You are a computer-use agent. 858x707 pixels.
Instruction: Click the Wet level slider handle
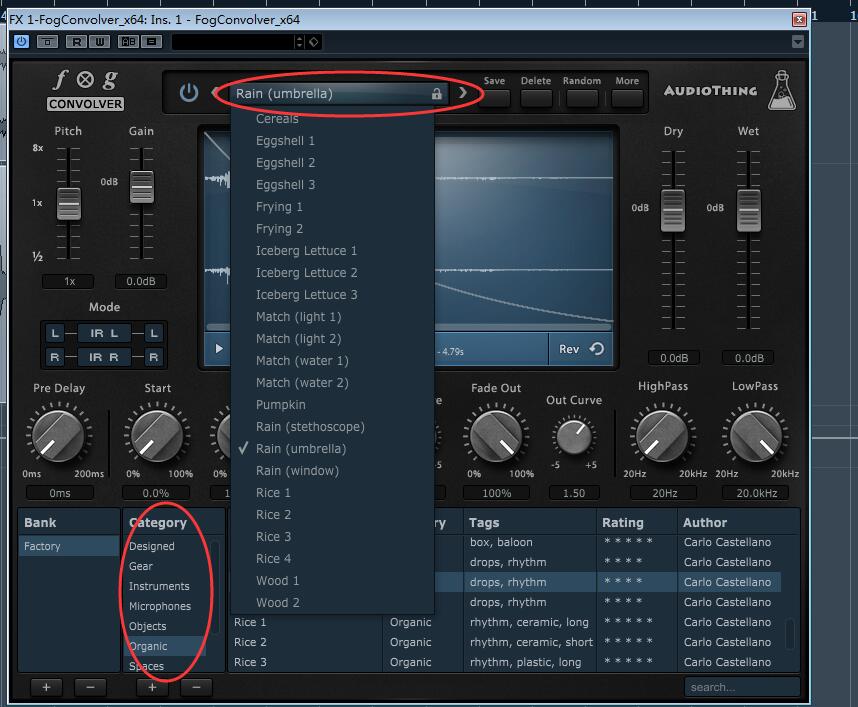coord(749,210)
